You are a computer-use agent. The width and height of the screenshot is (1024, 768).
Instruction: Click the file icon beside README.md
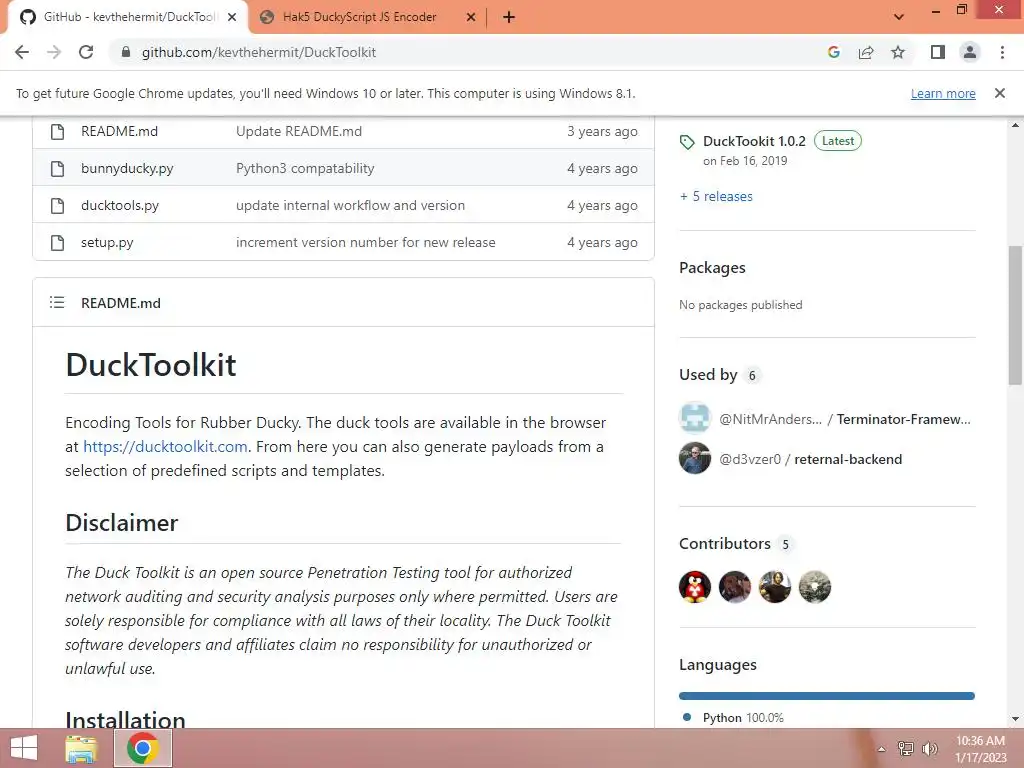tap(57, 131)
